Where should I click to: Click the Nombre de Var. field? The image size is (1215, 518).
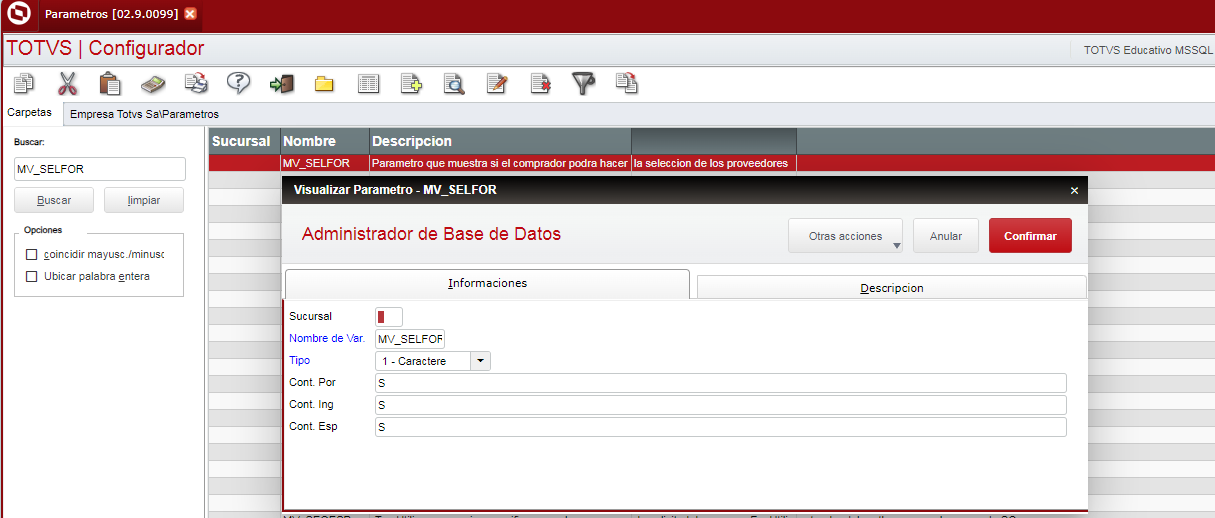pos(410,339)
